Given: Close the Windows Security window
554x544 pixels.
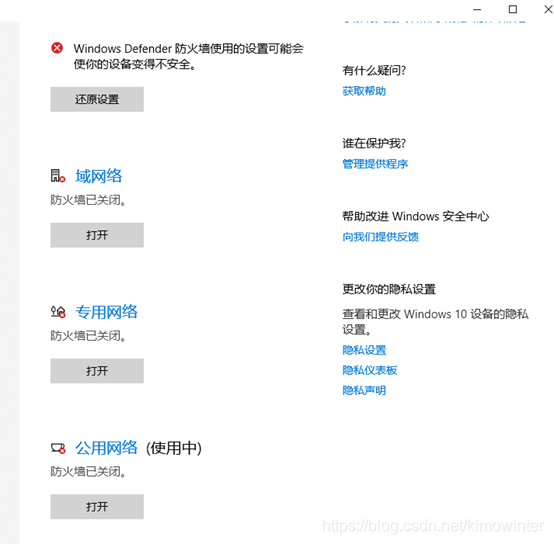Looking at the screenshot, I should point(548,9).
